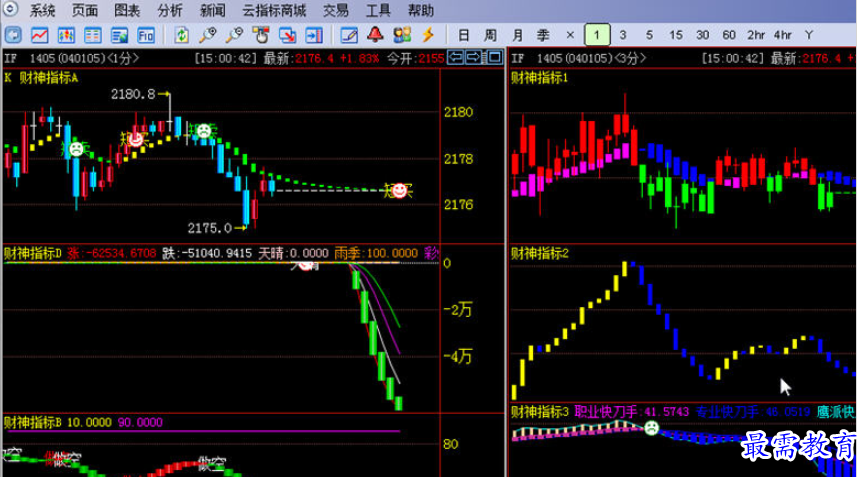Viewport: 865px width, 477px height.
Task: Click the lightning bolt quick trade icon
Action: (x=428, y=35)
